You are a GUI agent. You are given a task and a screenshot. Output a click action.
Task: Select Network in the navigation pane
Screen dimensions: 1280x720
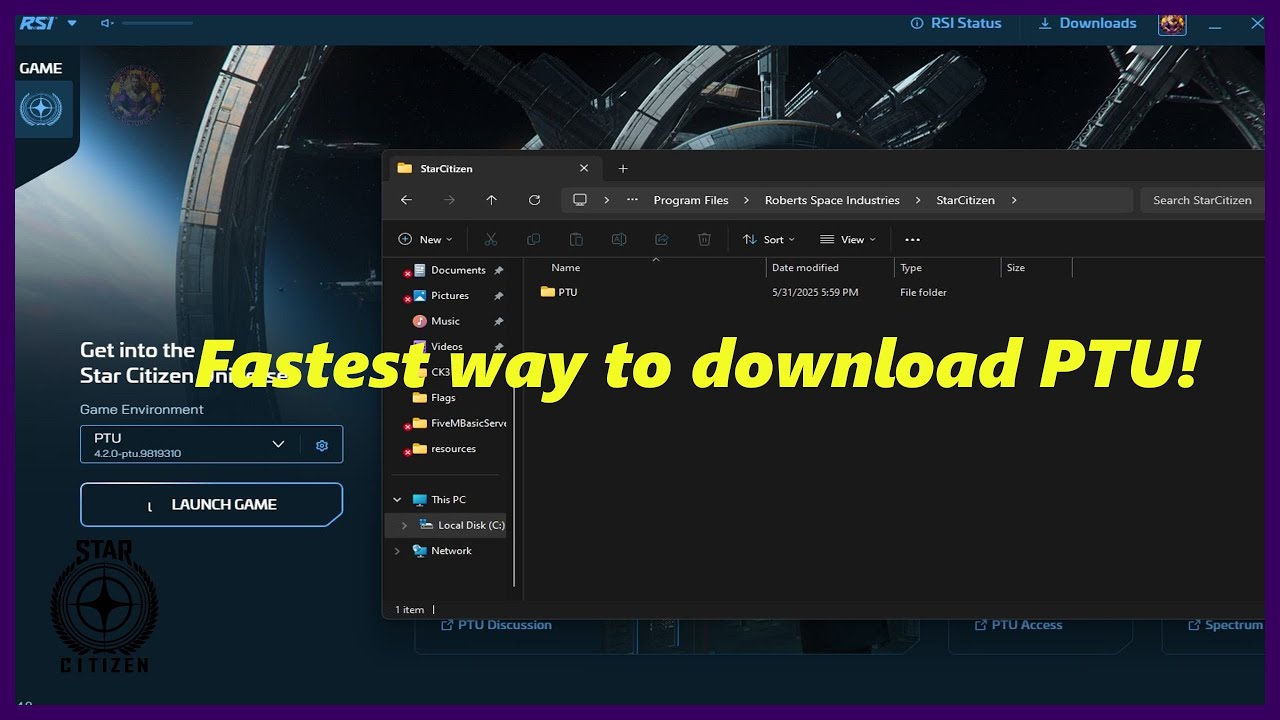point(451,551)
